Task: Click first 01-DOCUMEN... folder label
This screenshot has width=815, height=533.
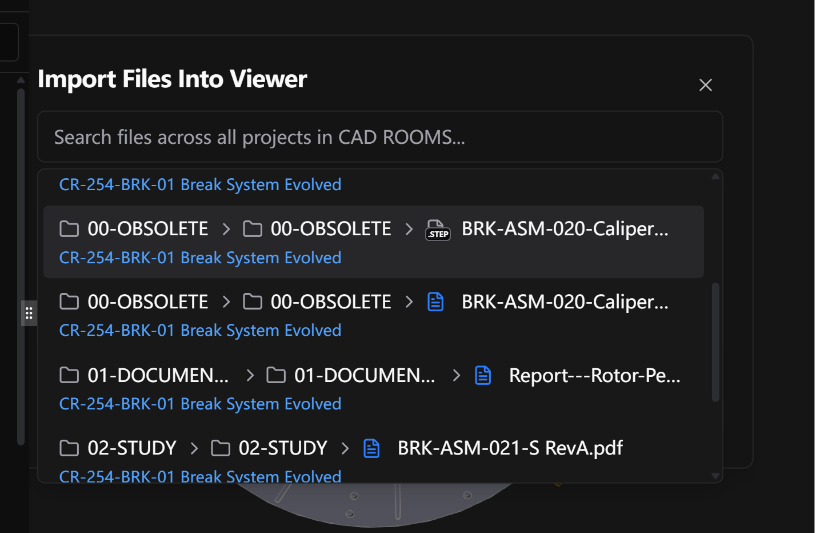Action: (158, 375)
